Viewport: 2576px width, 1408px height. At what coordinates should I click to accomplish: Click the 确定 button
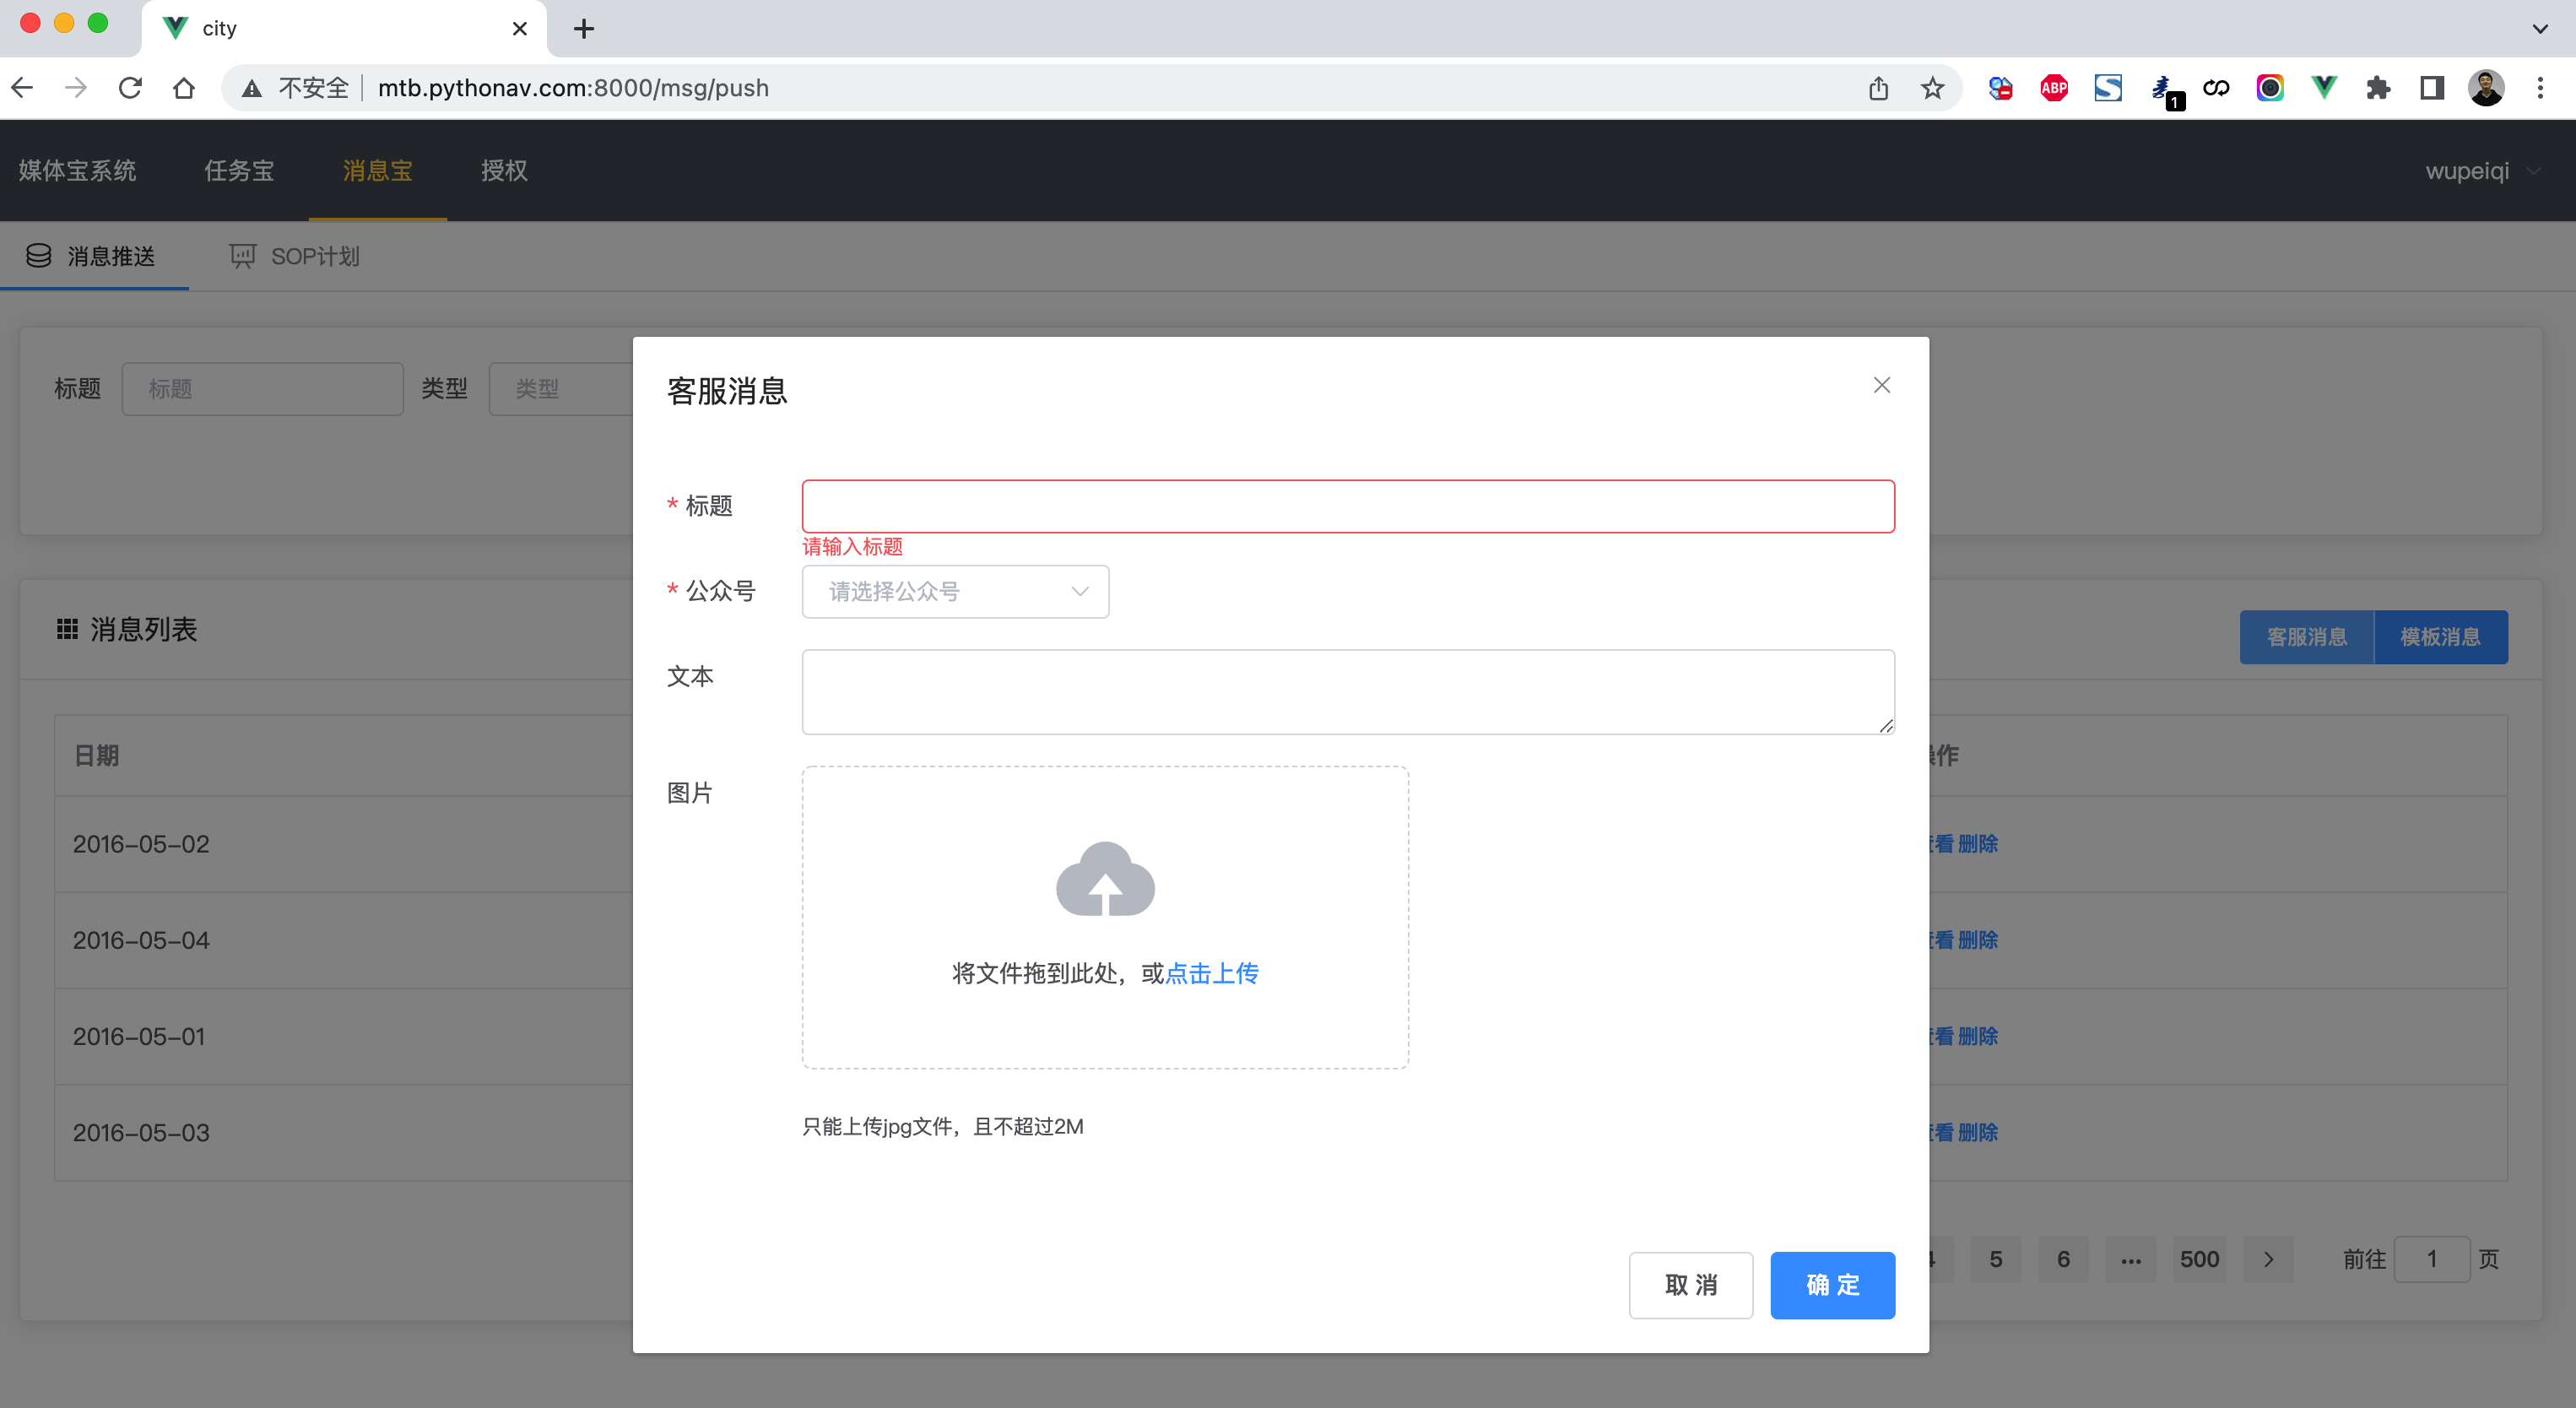[x=1832, y=1285]
